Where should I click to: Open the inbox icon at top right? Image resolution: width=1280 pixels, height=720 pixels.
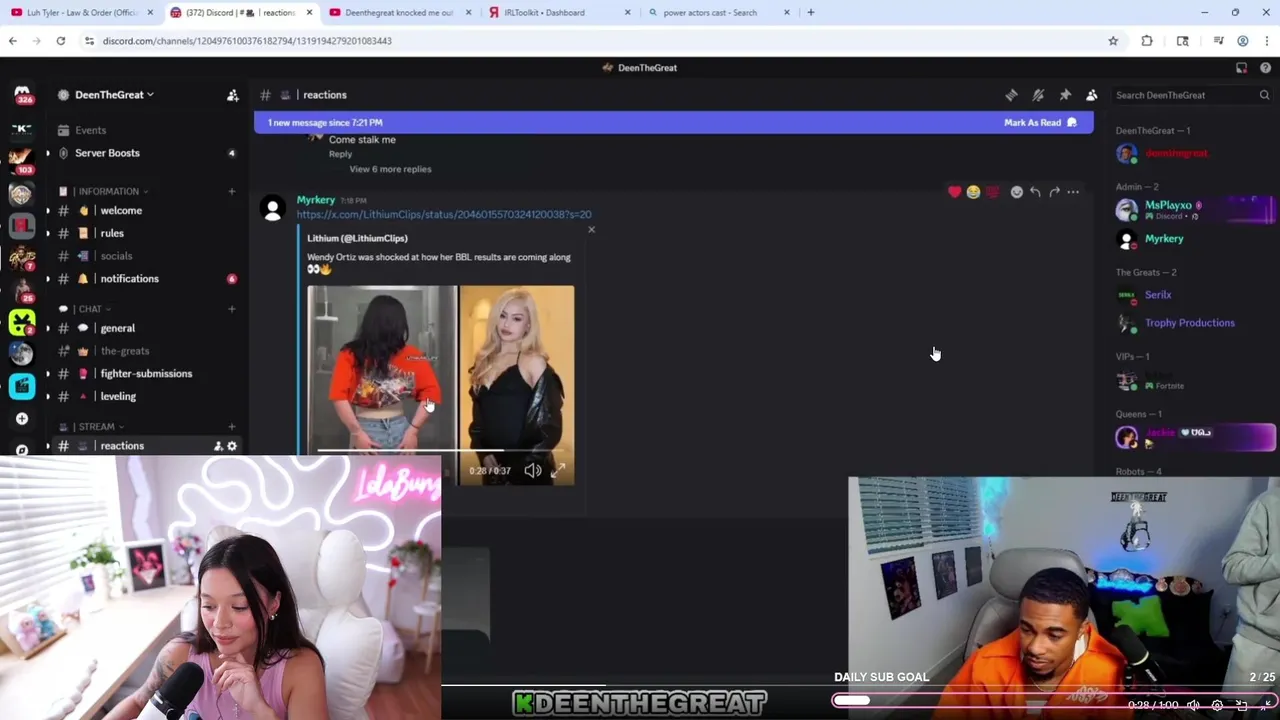1241,68
